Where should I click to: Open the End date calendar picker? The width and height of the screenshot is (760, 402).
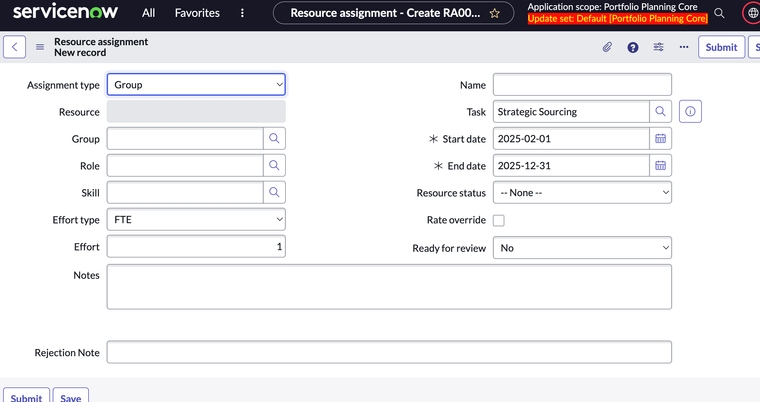660,165
